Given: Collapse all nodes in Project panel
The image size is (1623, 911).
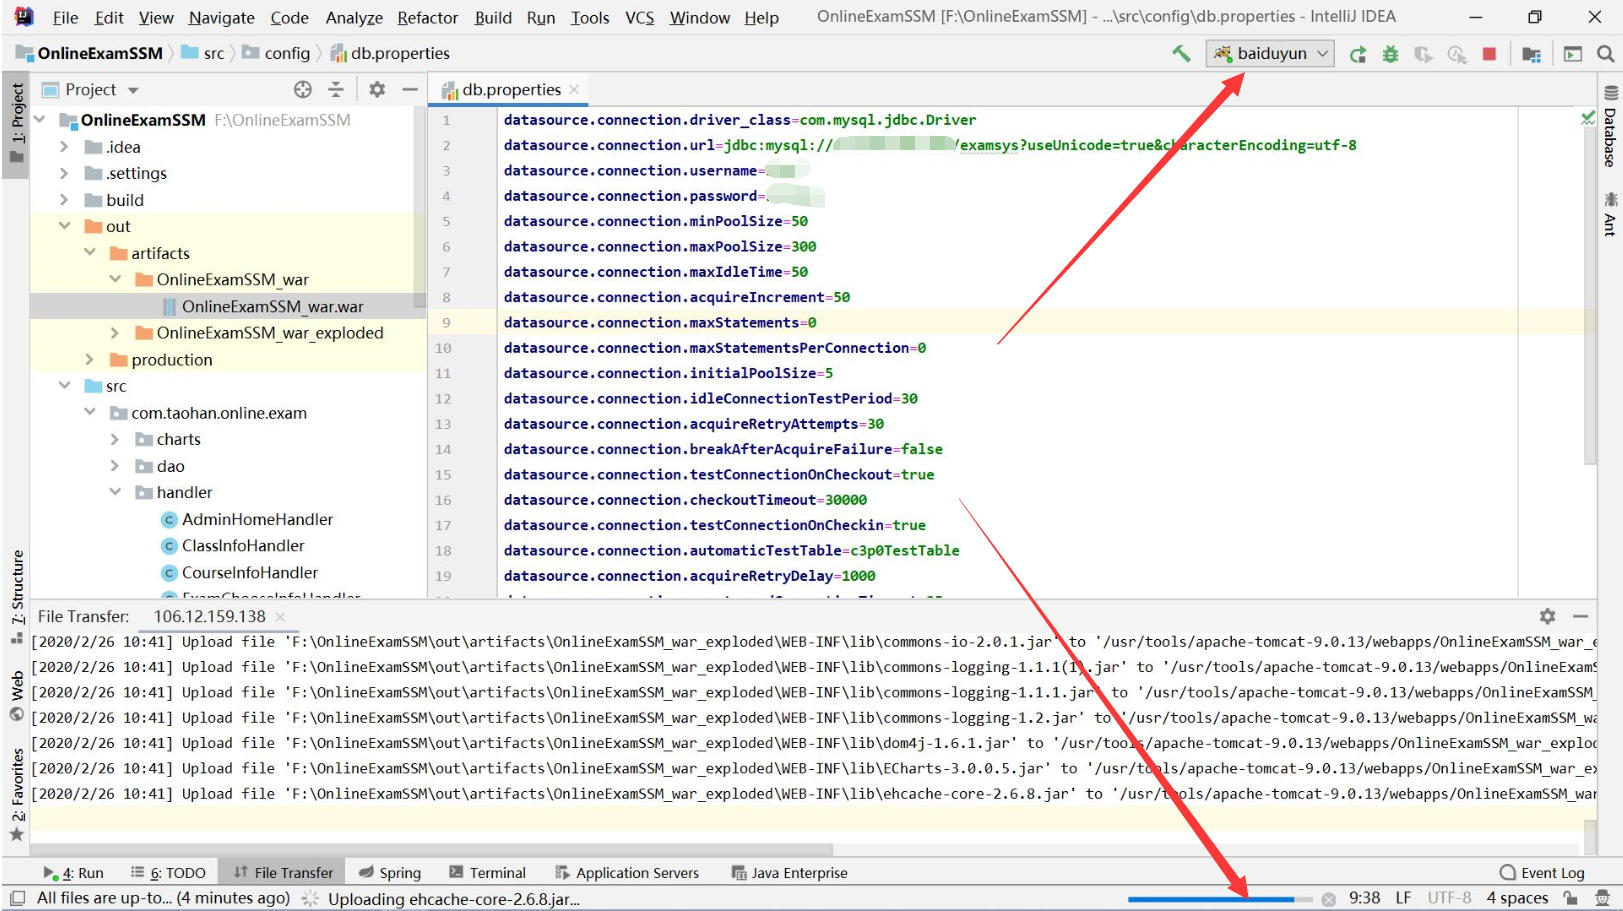Looking at the screenshot, I should click(336, 89).
